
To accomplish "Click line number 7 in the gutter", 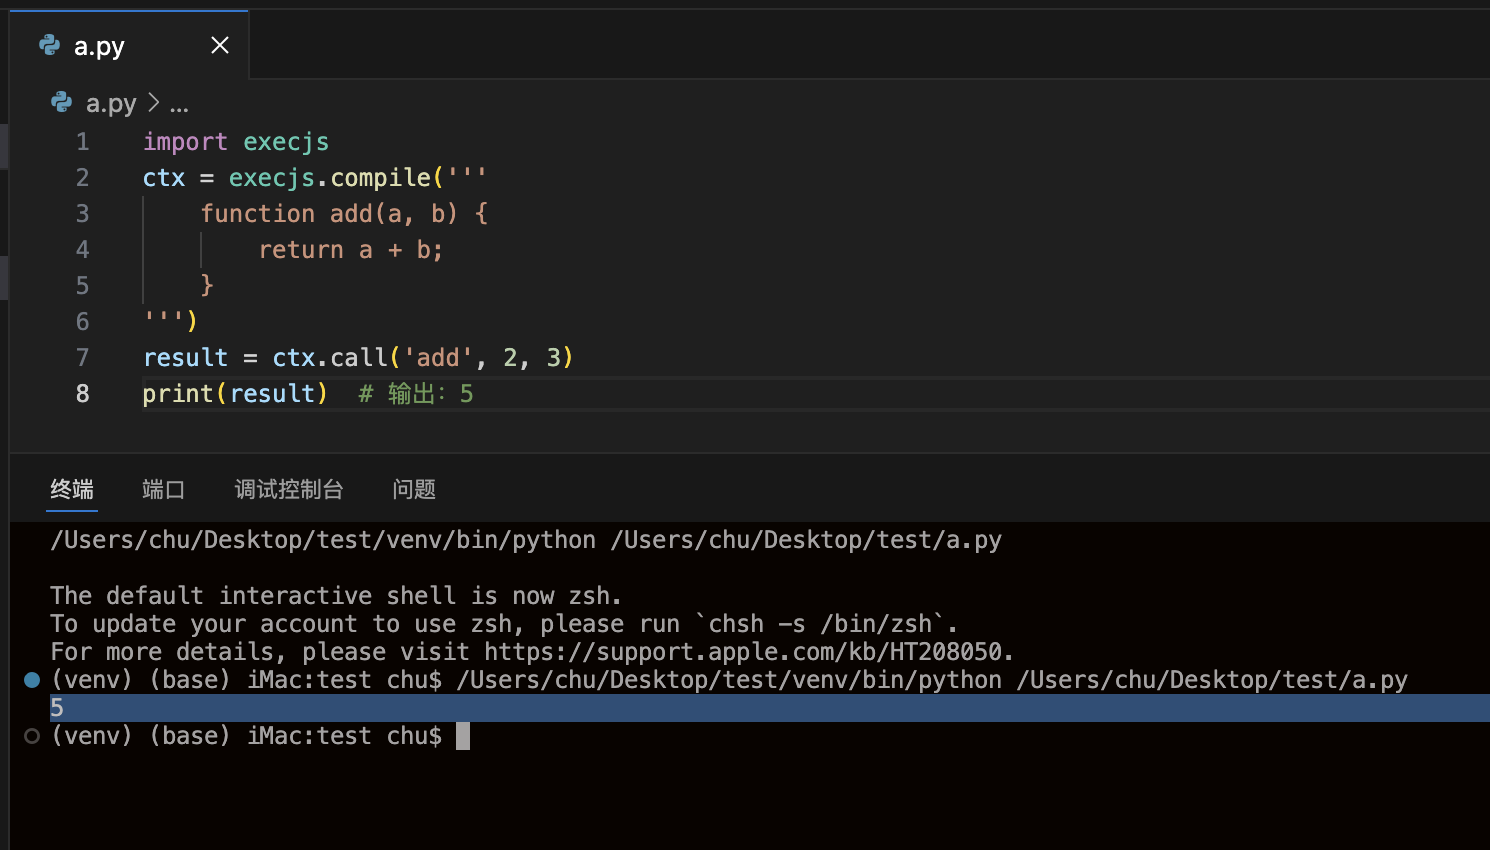I will tap(82, 357).
